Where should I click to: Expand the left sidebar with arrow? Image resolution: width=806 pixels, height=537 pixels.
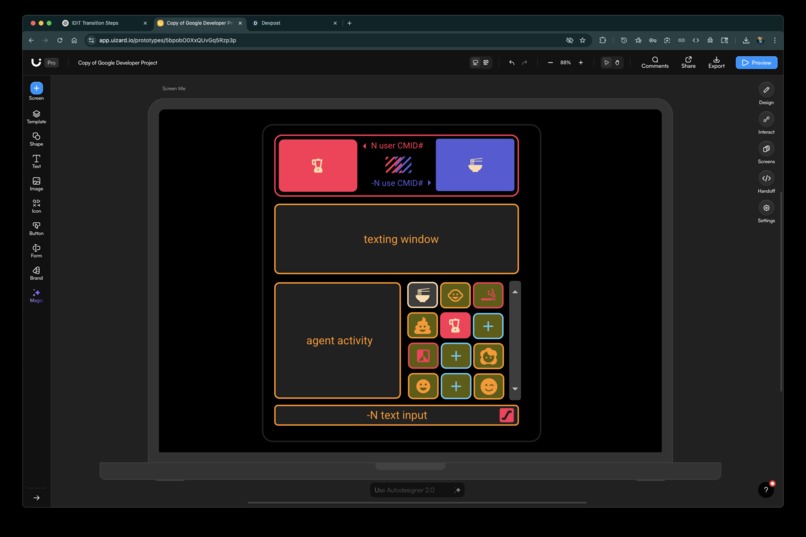click(x=36, y=497)
